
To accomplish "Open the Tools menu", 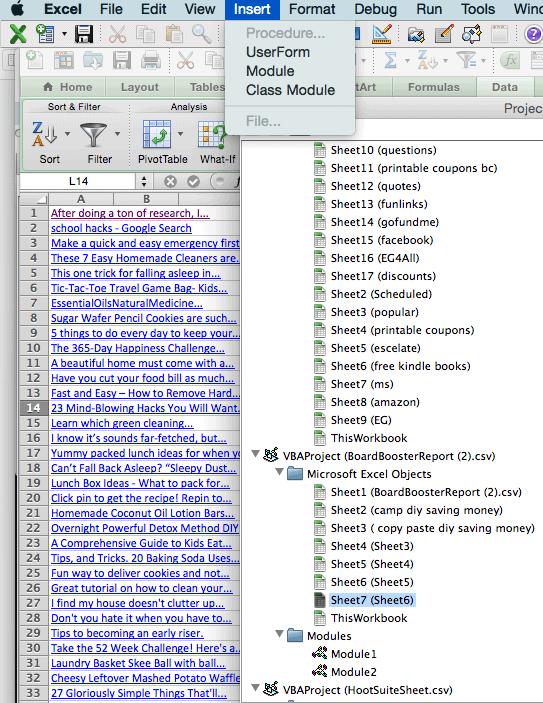I will click(478, 9).
